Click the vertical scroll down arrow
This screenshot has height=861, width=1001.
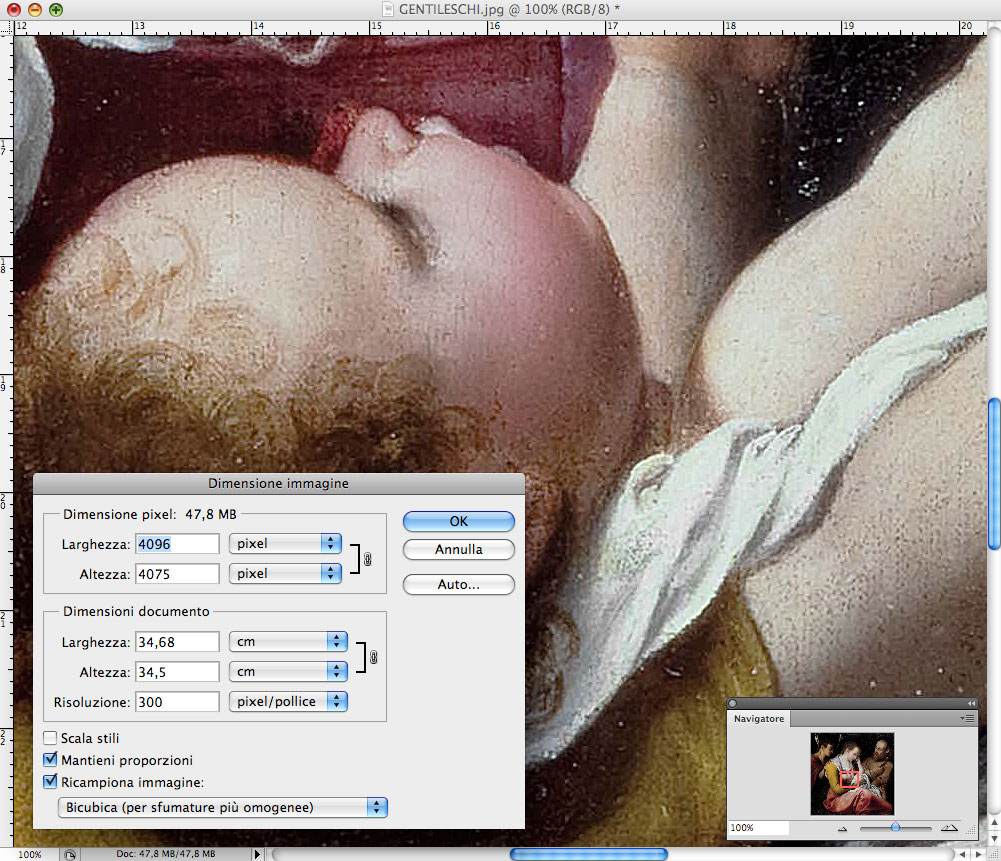[x=994, y=838]
